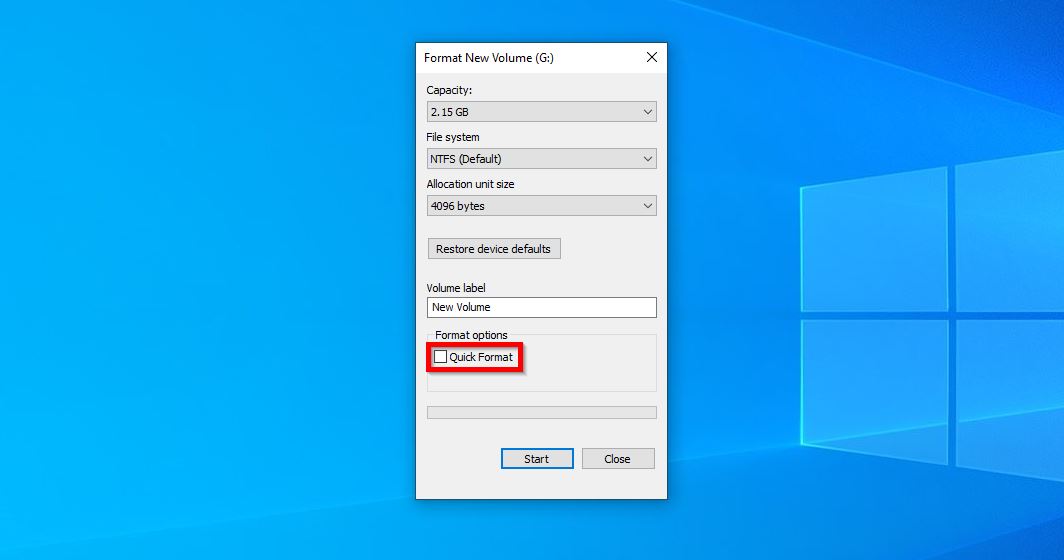Click the Close button
Viewport: 1064px width, 560px height.
(618, 459)
